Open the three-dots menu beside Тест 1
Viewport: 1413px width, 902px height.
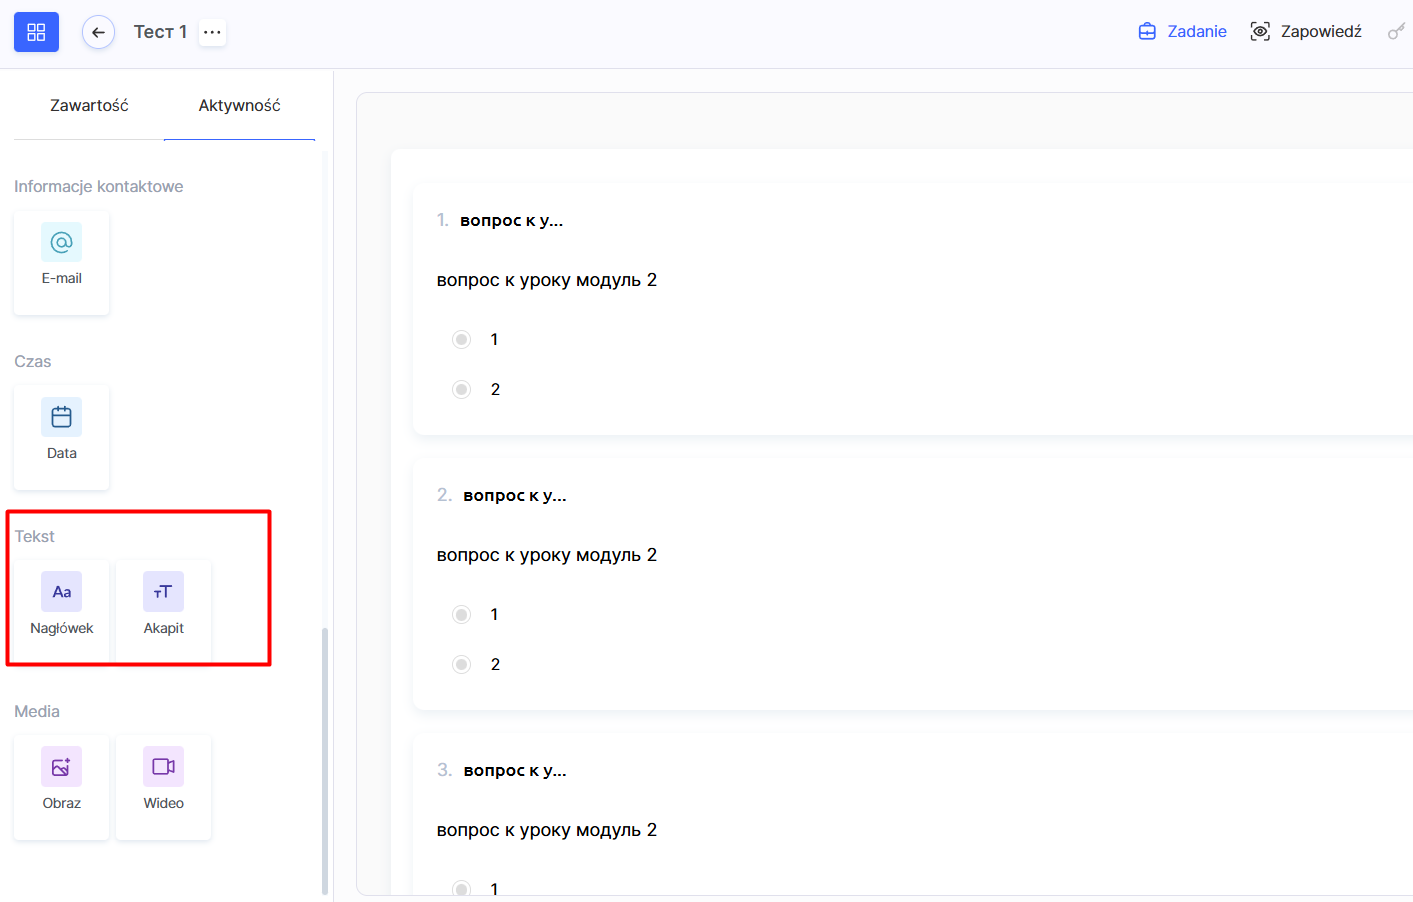coord(212,32)
